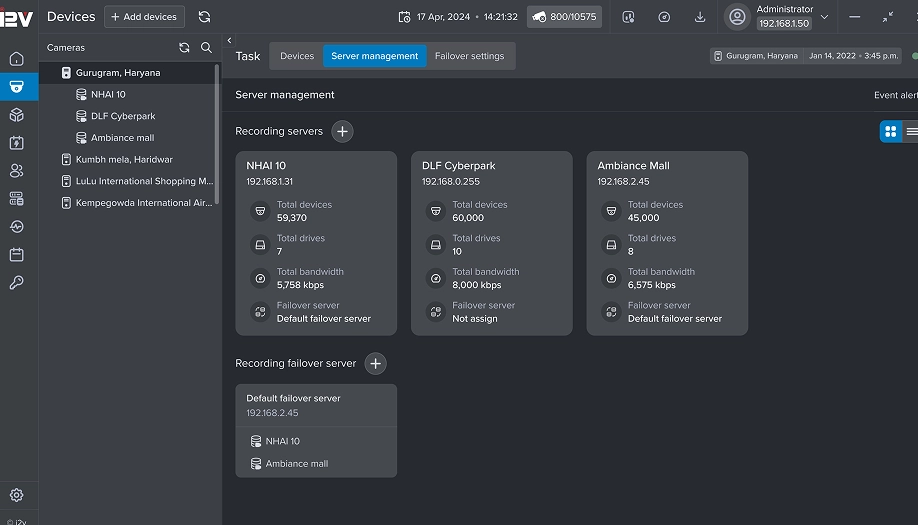Open the Ambiance Mall server card title
The image size is (918, 525).
point(633,166)
